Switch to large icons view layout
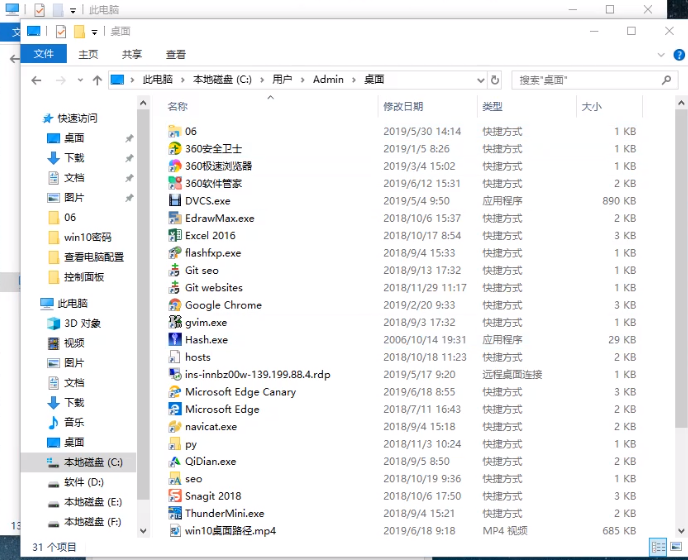This screenshot has width=688, height=560. click(676, 547)
